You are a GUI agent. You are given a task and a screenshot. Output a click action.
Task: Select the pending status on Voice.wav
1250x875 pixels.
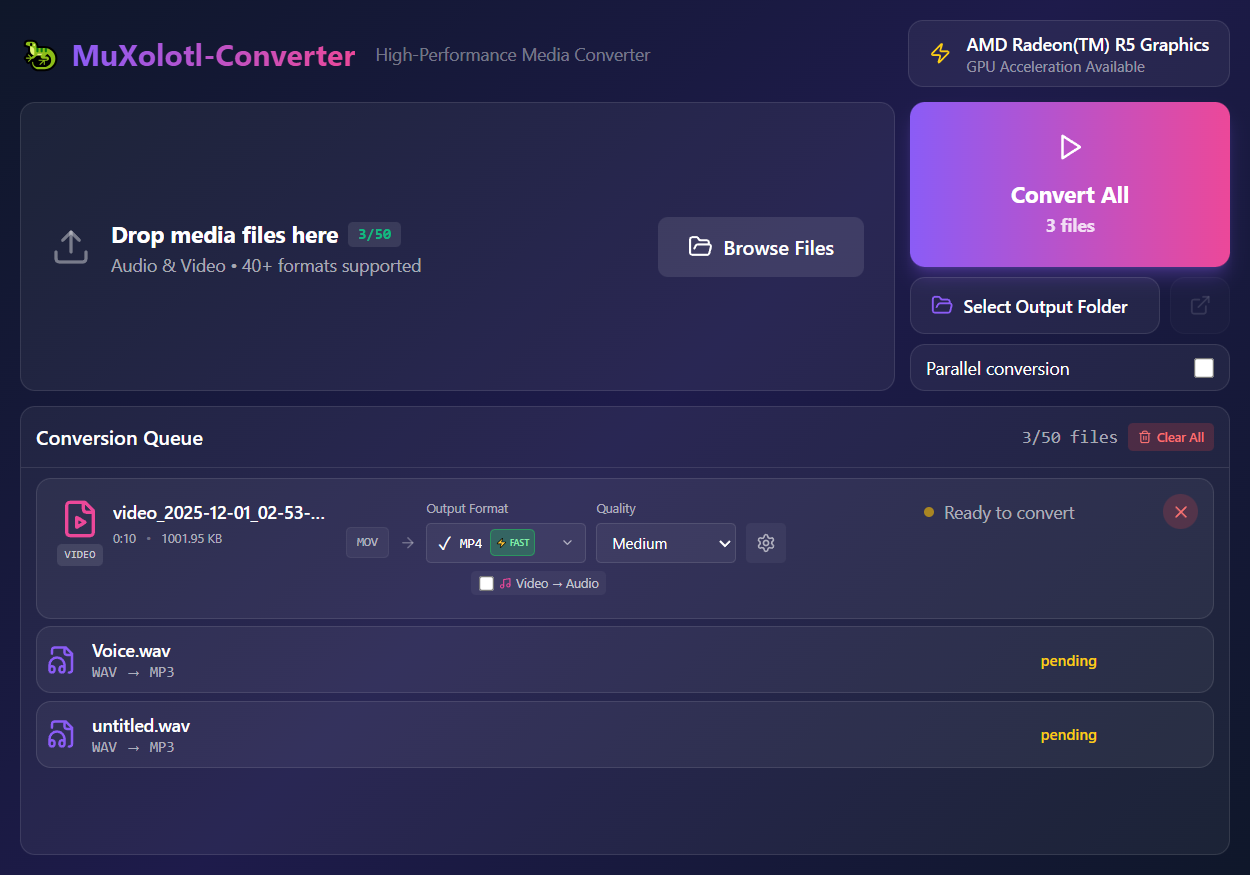click(x=1068, y=660)
